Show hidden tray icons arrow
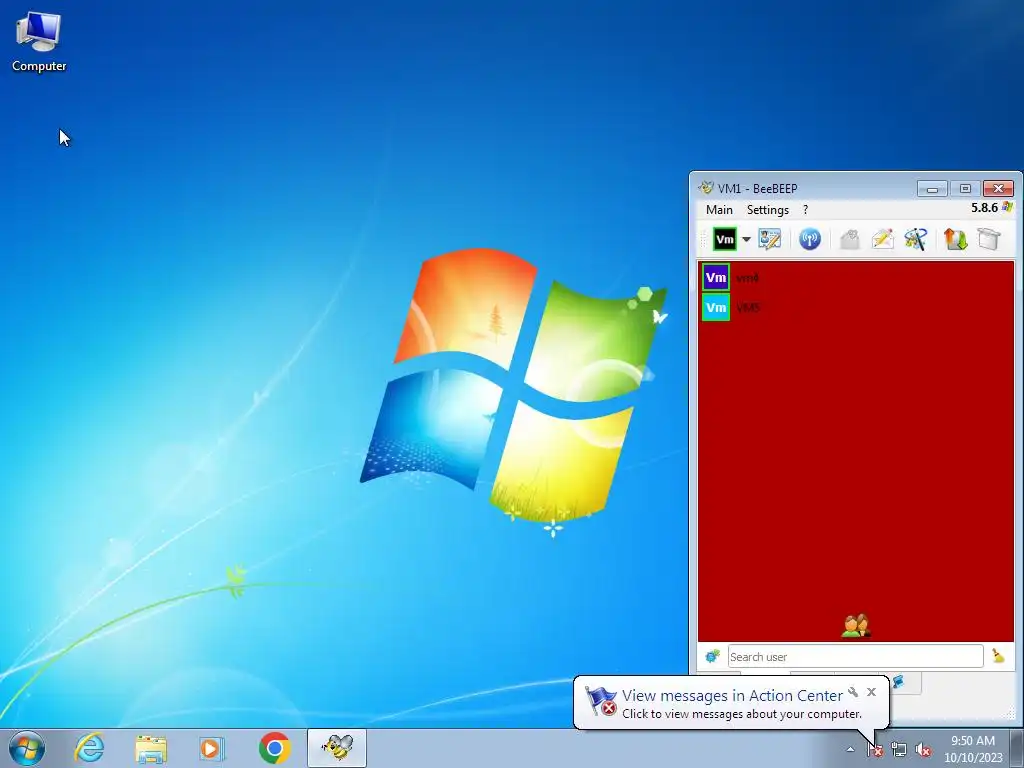 pyautogui.click(x=850, y=750)
